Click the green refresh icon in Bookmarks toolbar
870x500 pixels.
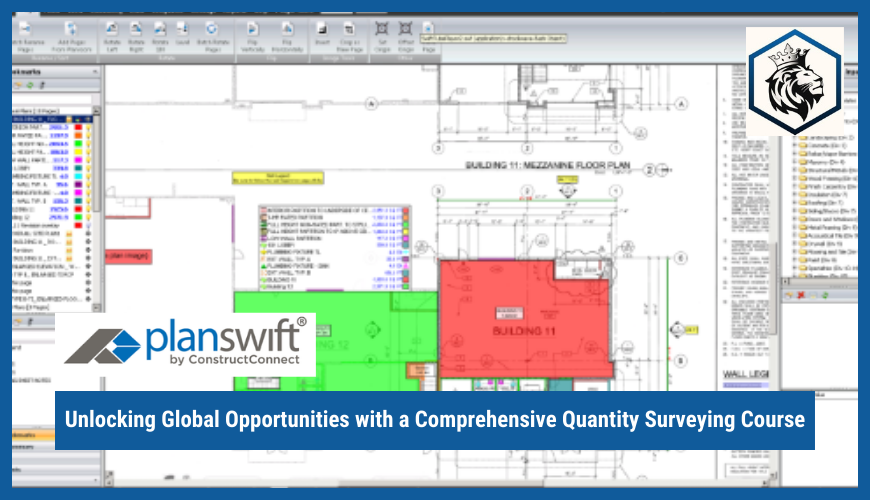pos(30,85)
